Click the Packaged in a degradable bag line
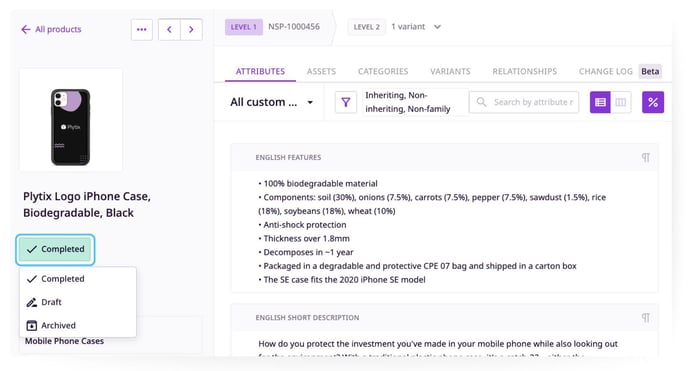This screenshot has width=688, height=371. [417, 266]
